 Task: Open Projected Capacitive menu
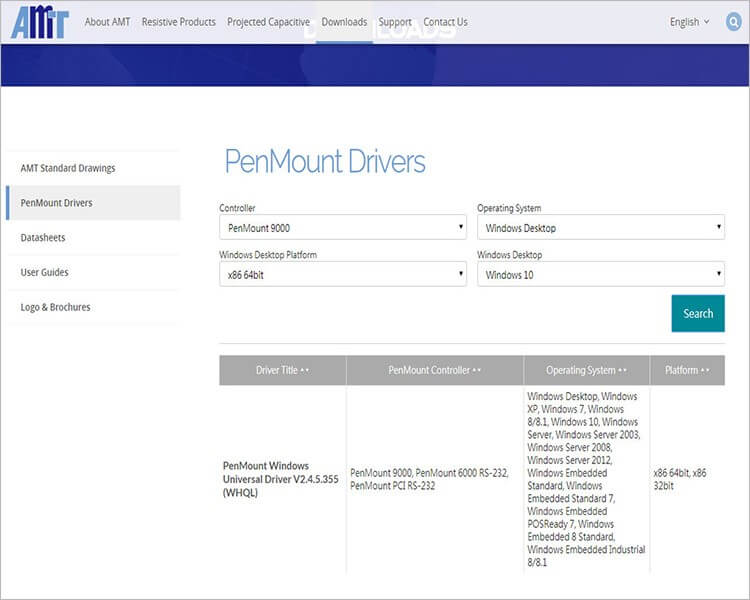click(268, 22)
